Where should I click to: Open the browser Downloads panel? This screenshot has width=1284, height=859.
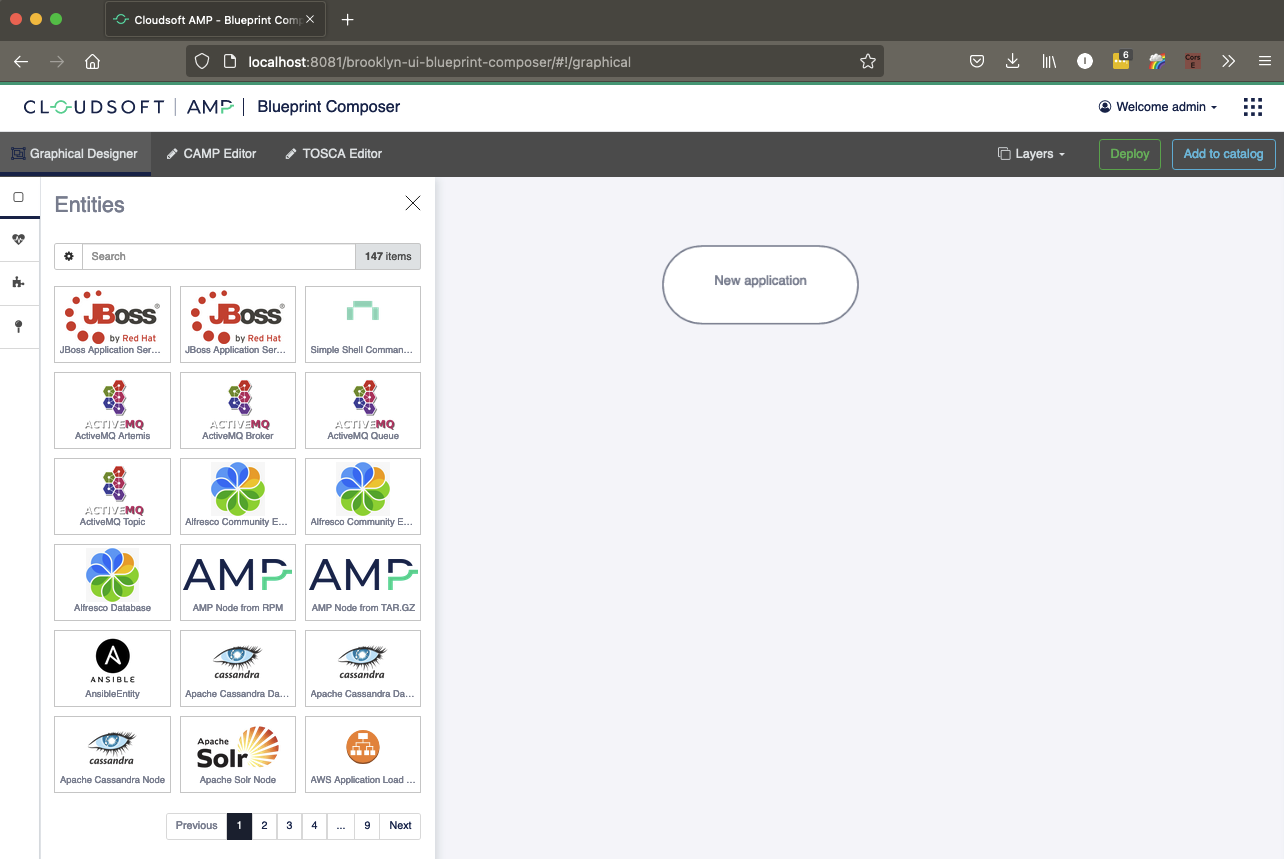tap(1013, 61)
